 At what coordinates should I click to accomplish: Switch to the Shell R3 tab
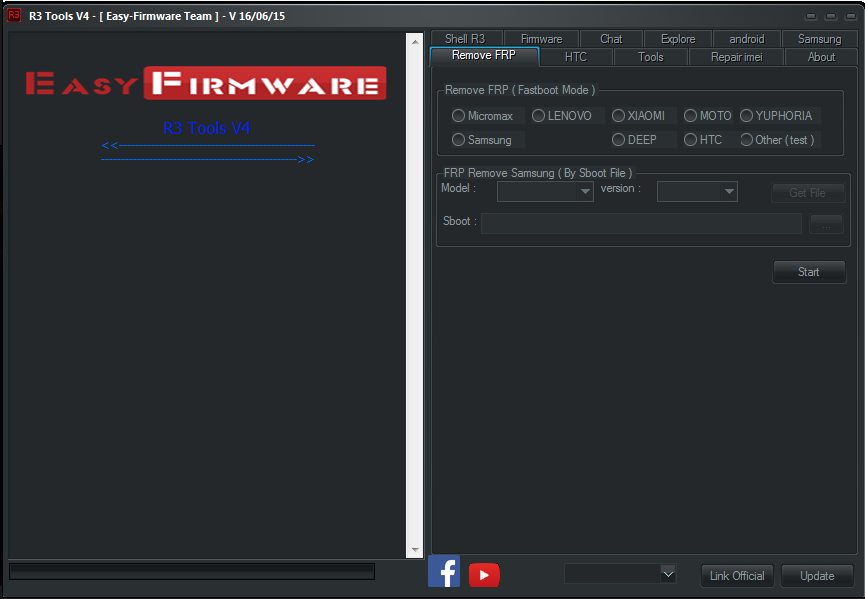click(x=465, y=39)
